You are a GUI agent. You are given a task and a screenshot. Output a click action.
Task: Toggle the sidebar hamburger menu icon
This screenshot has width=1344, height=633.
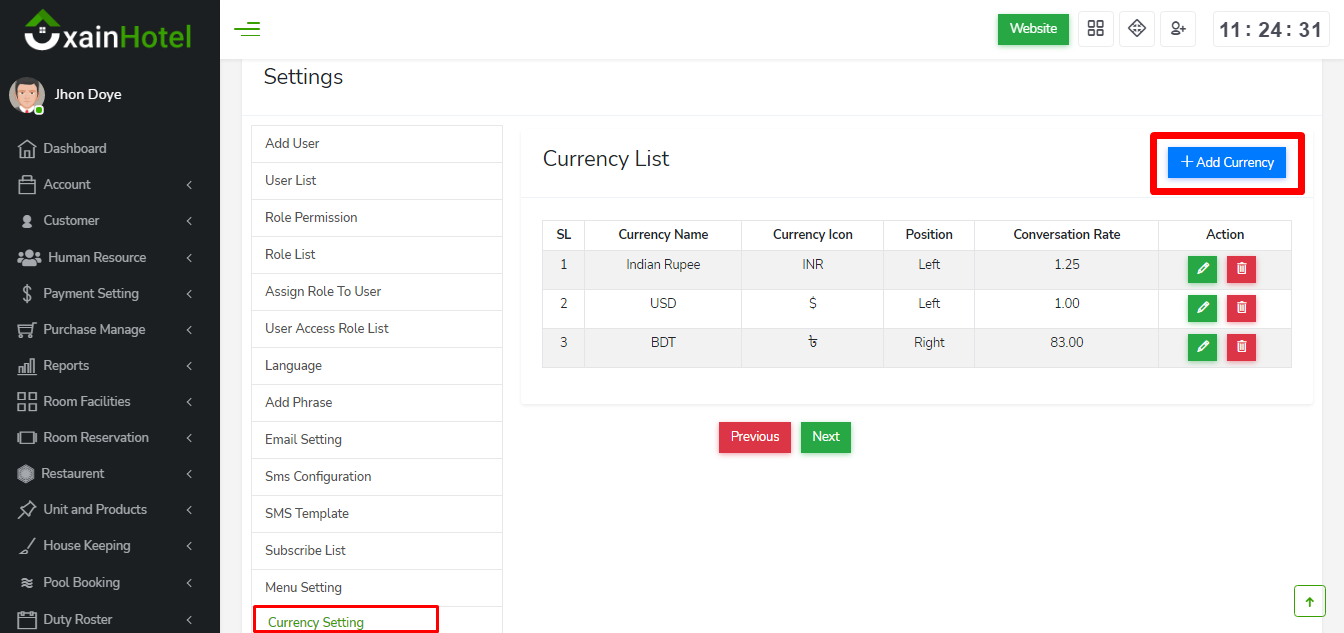(x=247, y=29)
